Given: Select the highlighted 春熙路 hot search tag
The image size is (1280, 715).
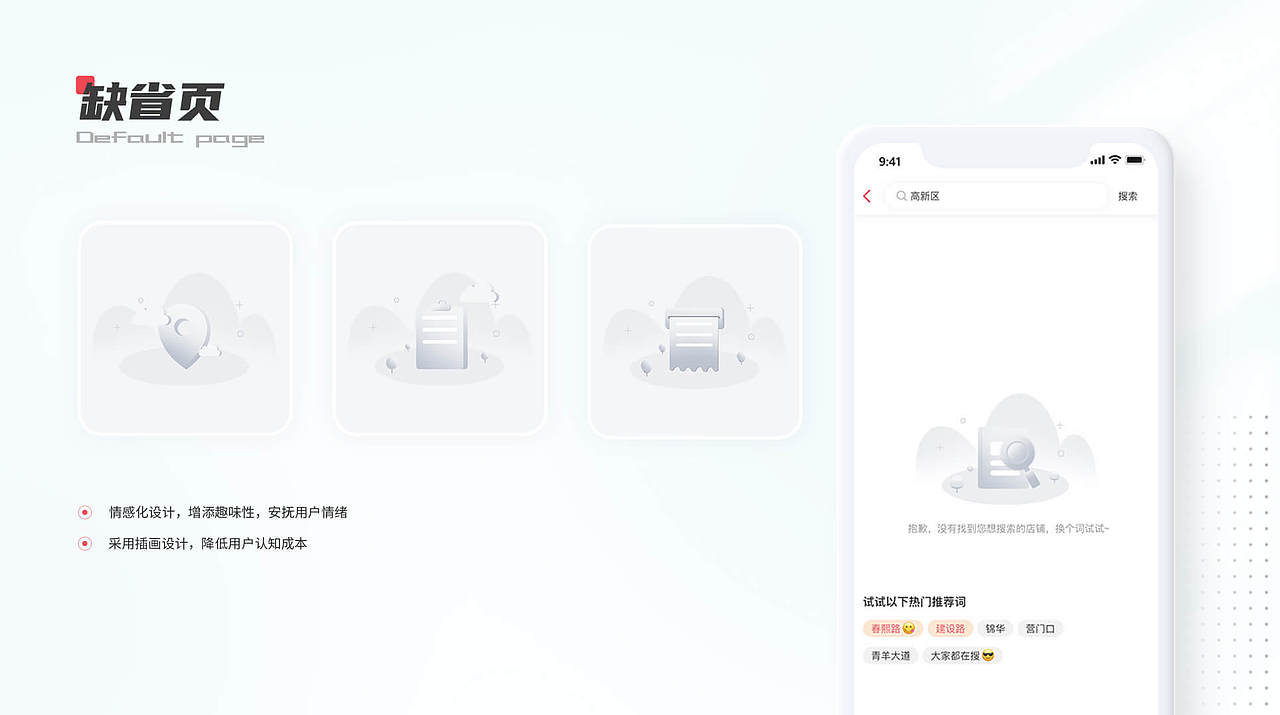Looking at the screenshot, I should 892,628.
